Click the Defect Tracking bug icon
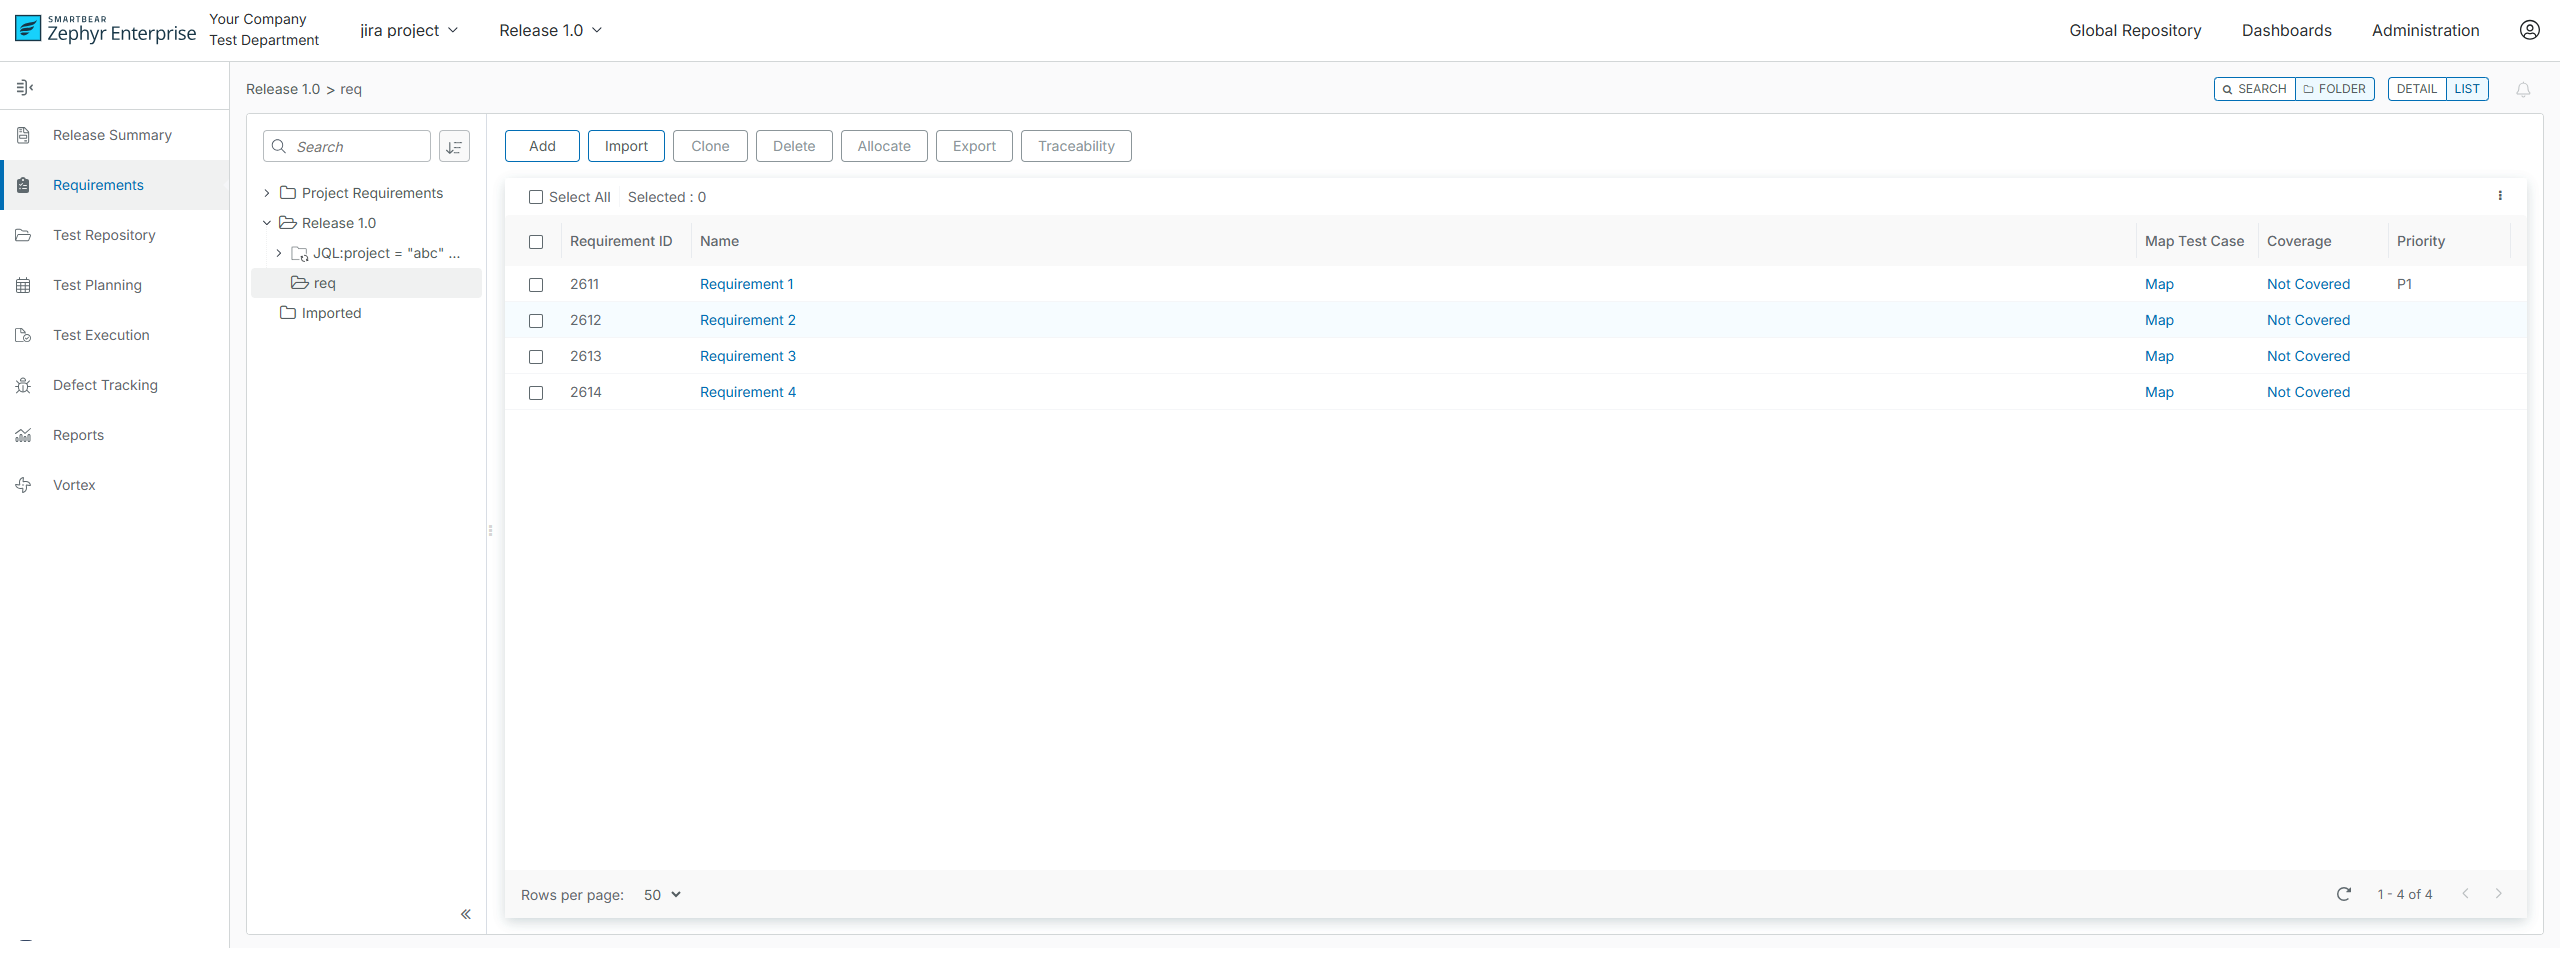This screenshot has height=957, width=2560. 24,385
